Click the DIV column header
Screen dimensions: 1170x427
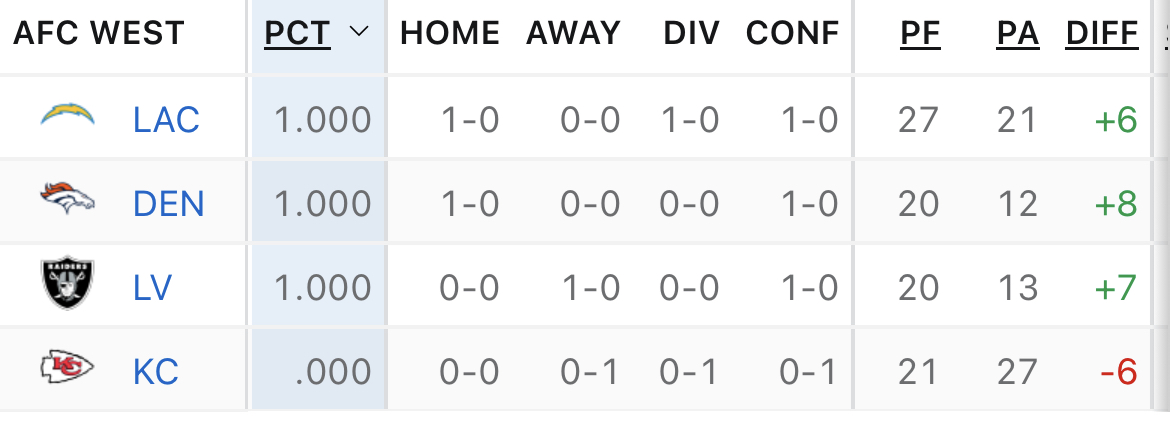tap(692, 33)
